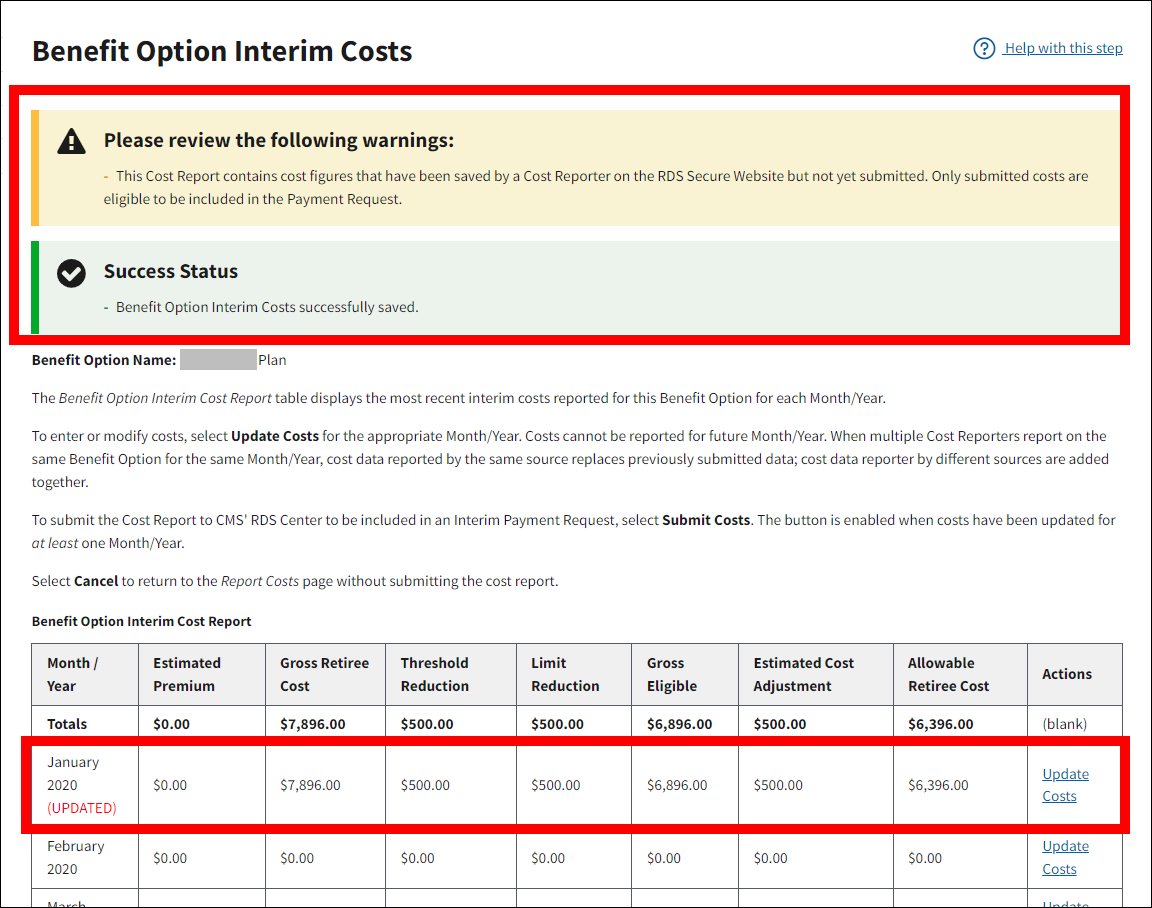Screen dimensions: 1152x908
Task: Click the 'Actions' column header
Action: [x=1067, y=674]
